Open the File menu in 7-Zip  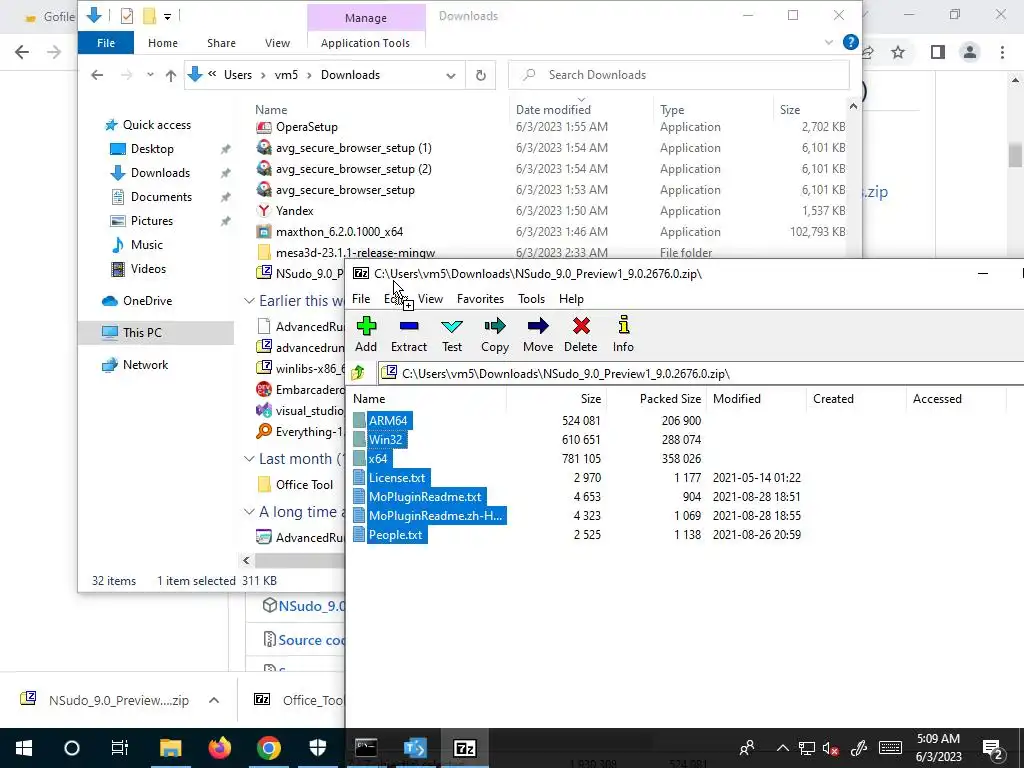[360, 298]
